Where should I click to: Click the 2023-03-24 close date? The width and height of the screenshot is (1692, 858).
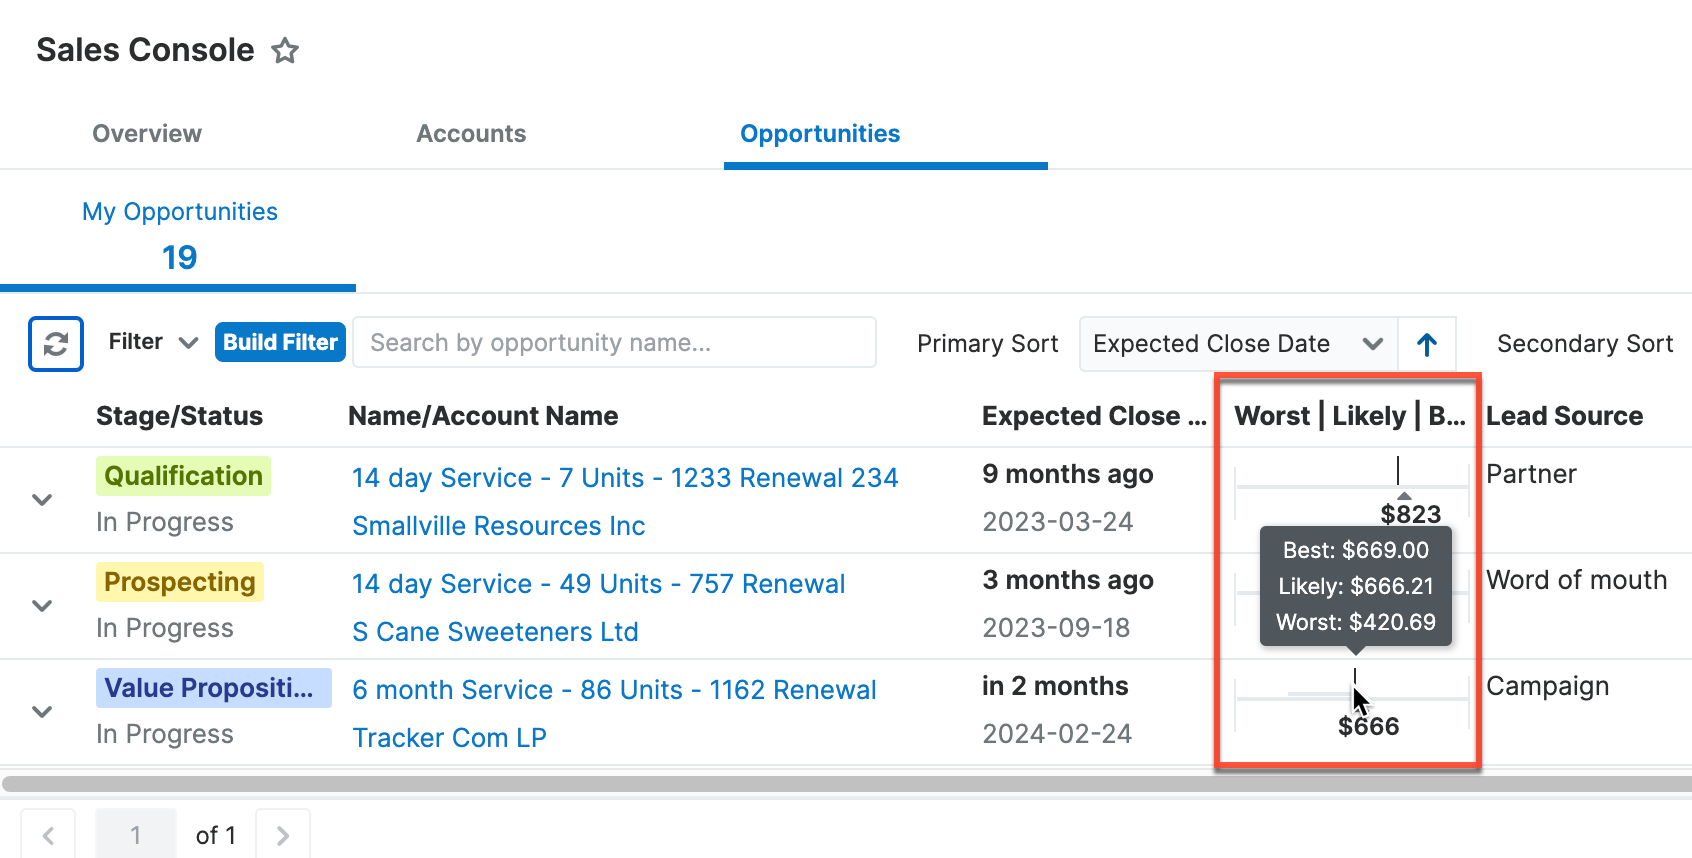[1057, 522]
